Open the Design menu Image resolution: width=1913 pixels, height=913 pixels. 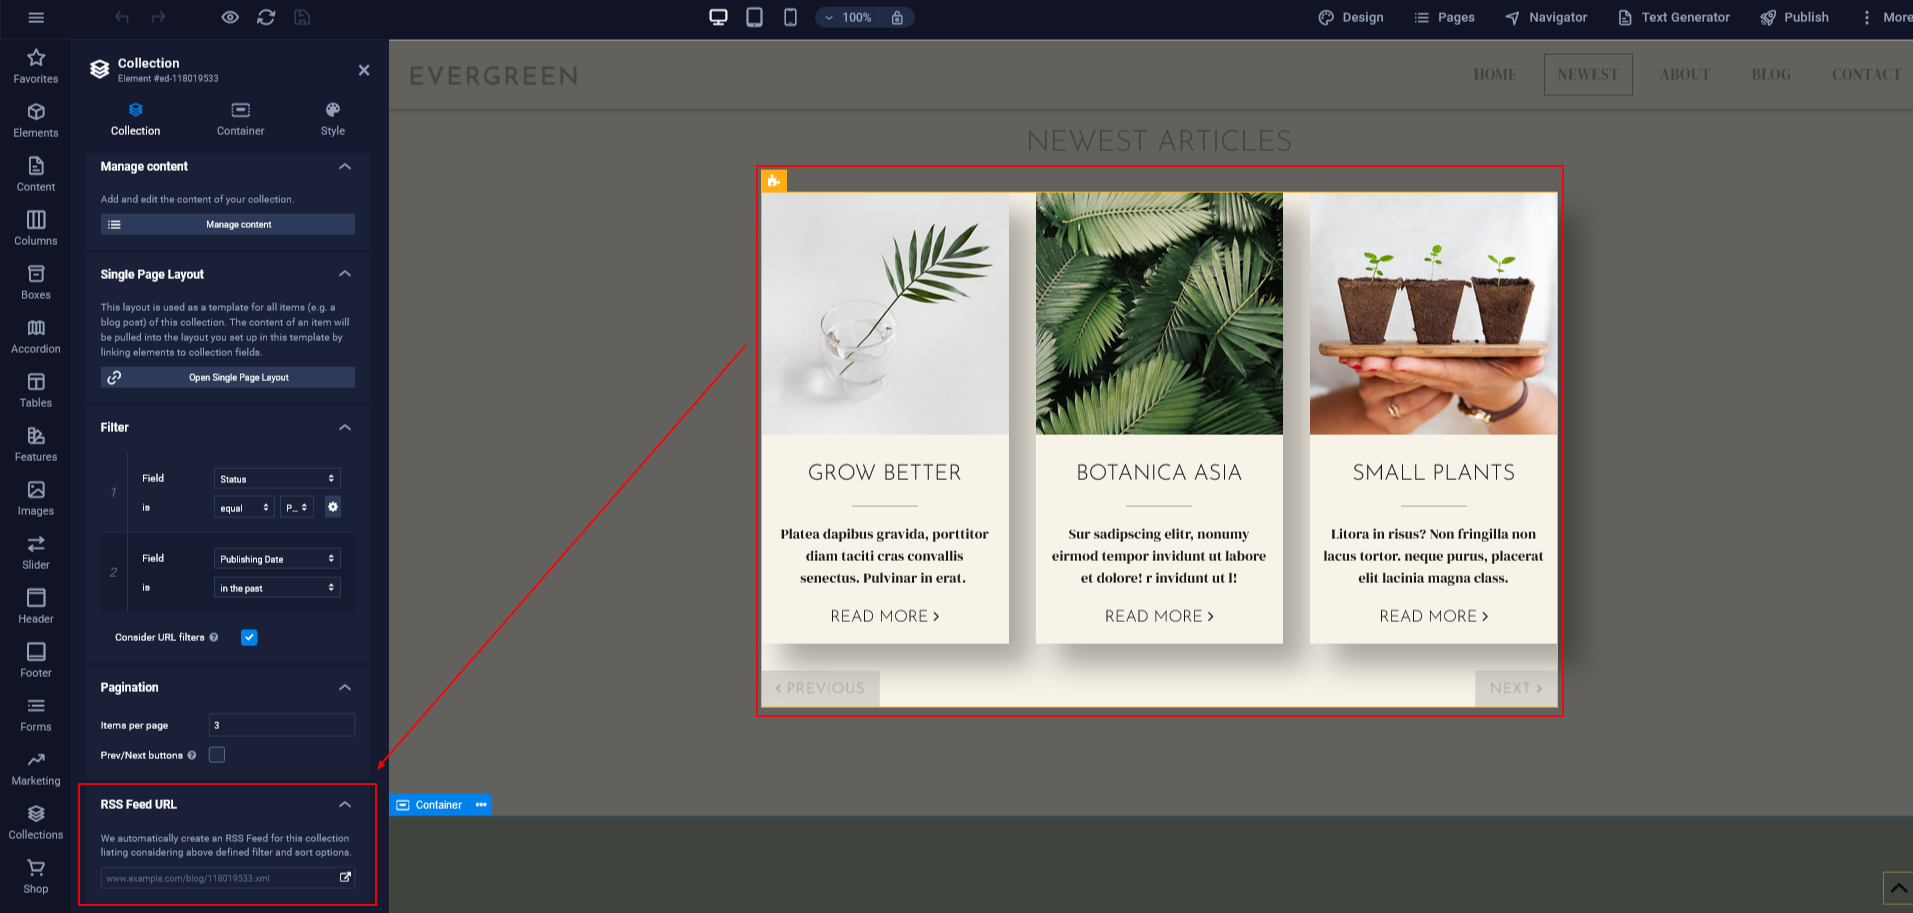[1351, 17]
